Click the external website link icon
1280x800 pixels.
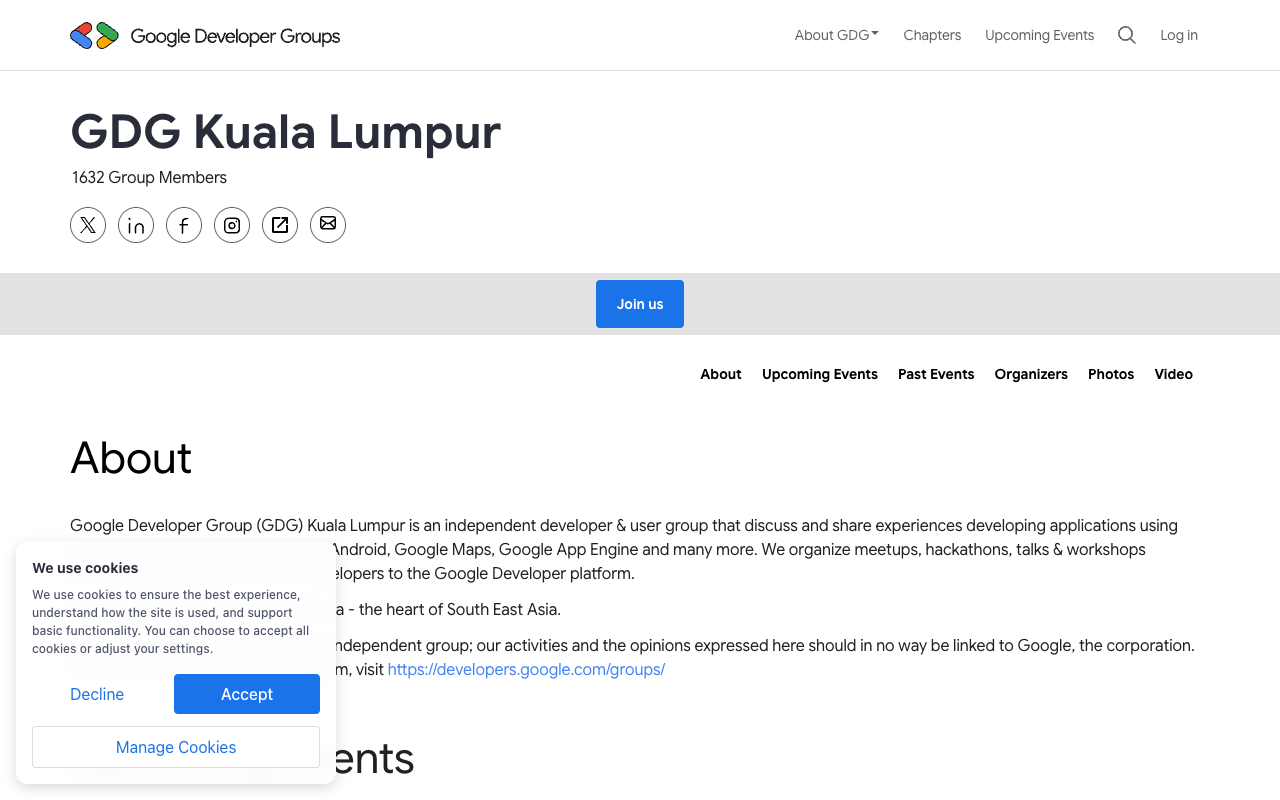tap(280, 225)
